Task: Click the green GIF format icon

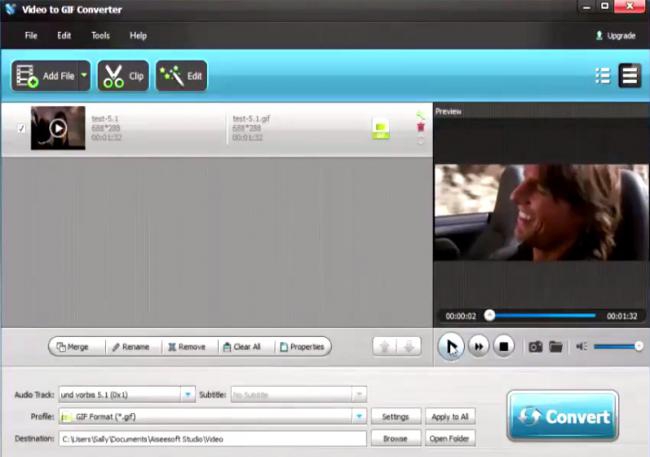Action: pyautogui.click(x=381, y=129)
